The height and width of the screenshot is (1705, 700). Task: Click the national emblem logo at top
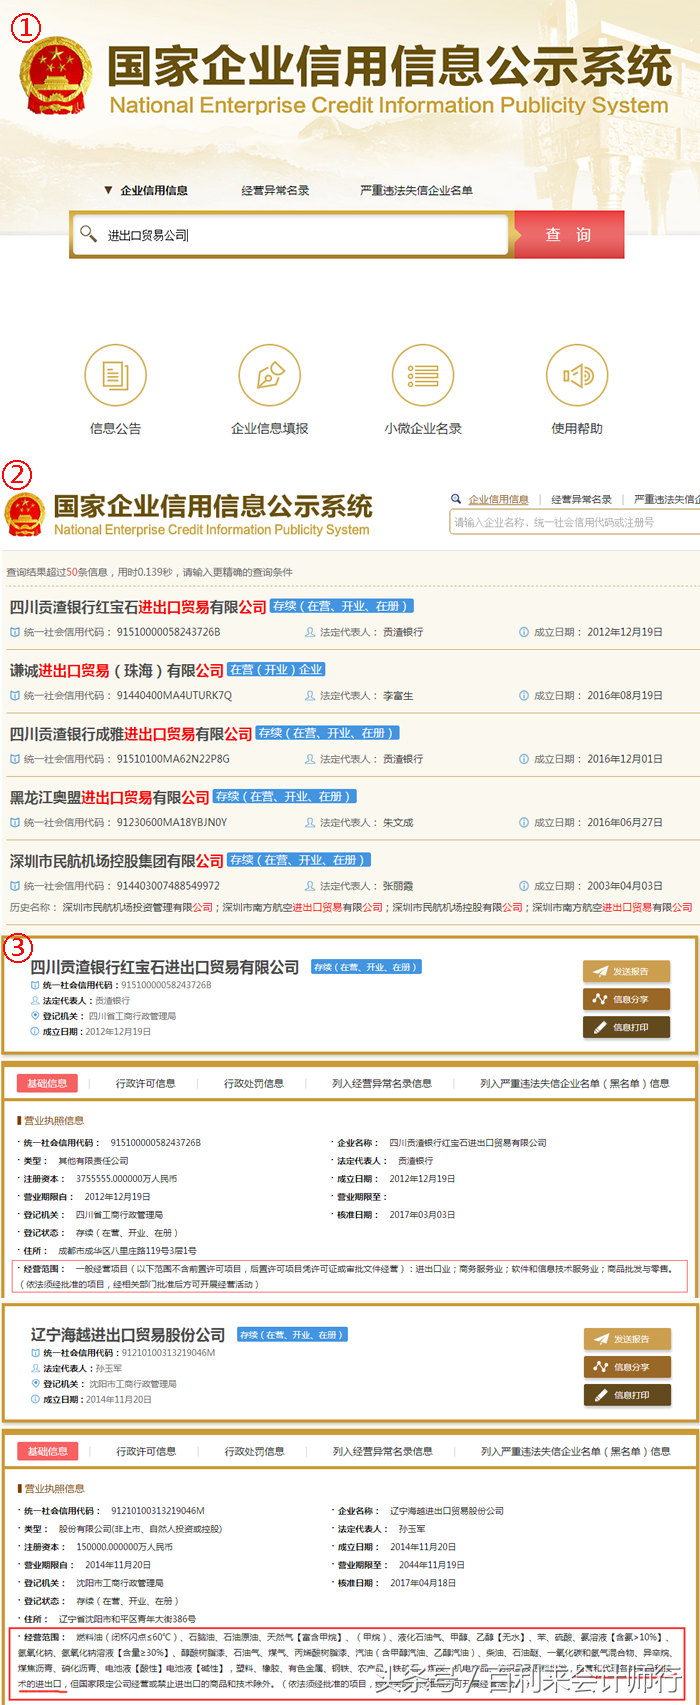55,76
